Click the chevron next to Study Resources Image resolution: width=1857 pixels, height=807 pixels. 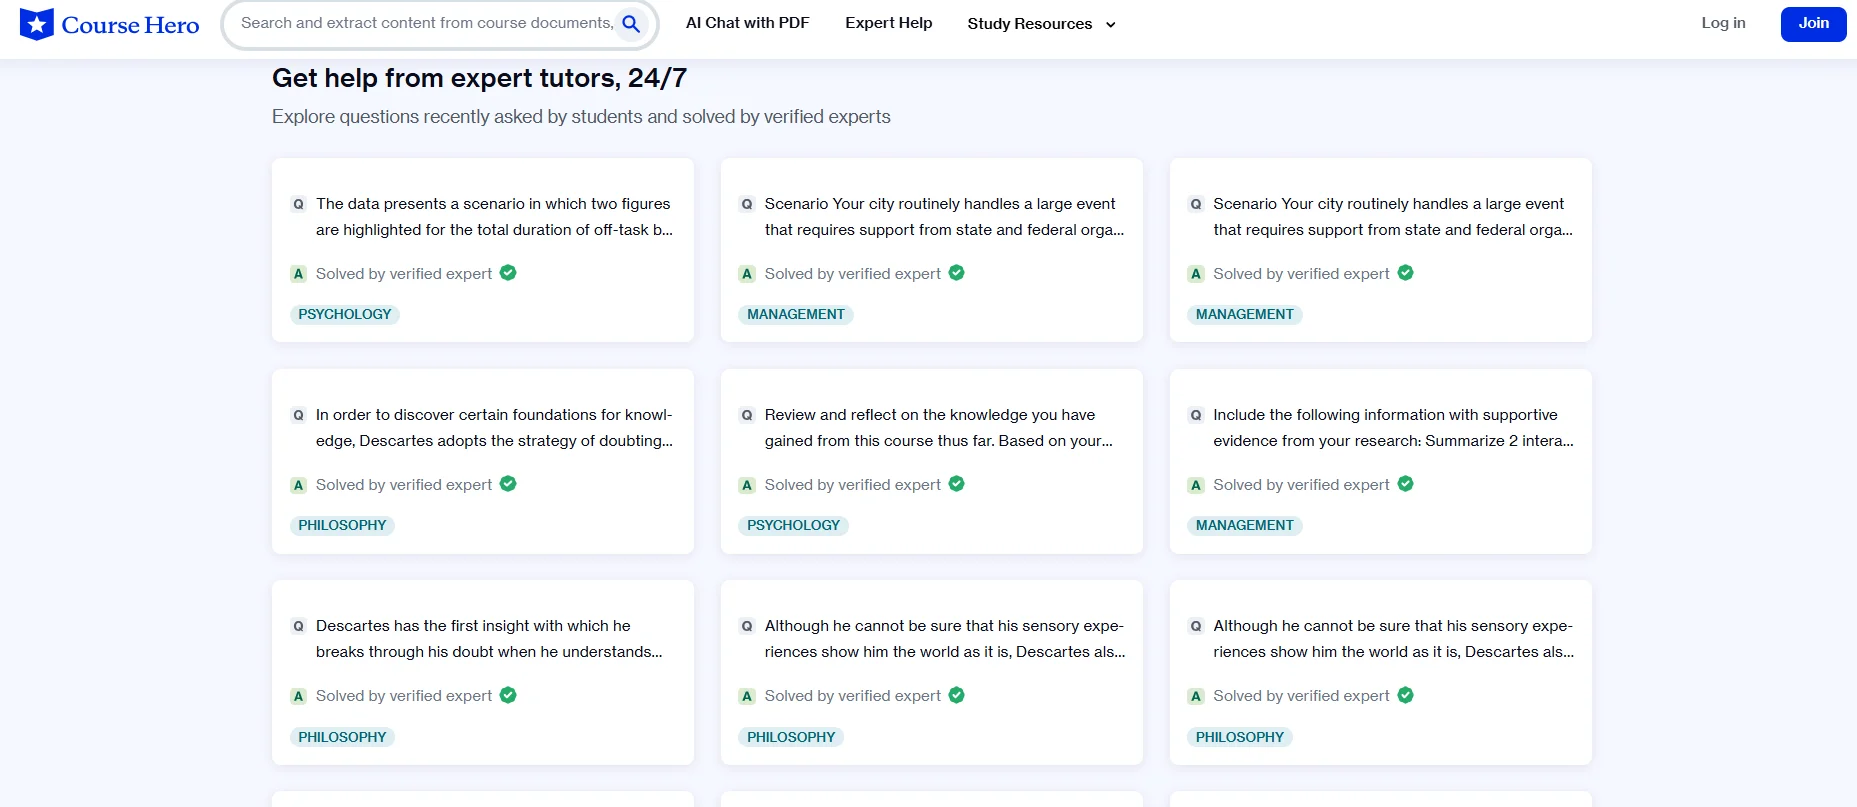coord(1110,25)
